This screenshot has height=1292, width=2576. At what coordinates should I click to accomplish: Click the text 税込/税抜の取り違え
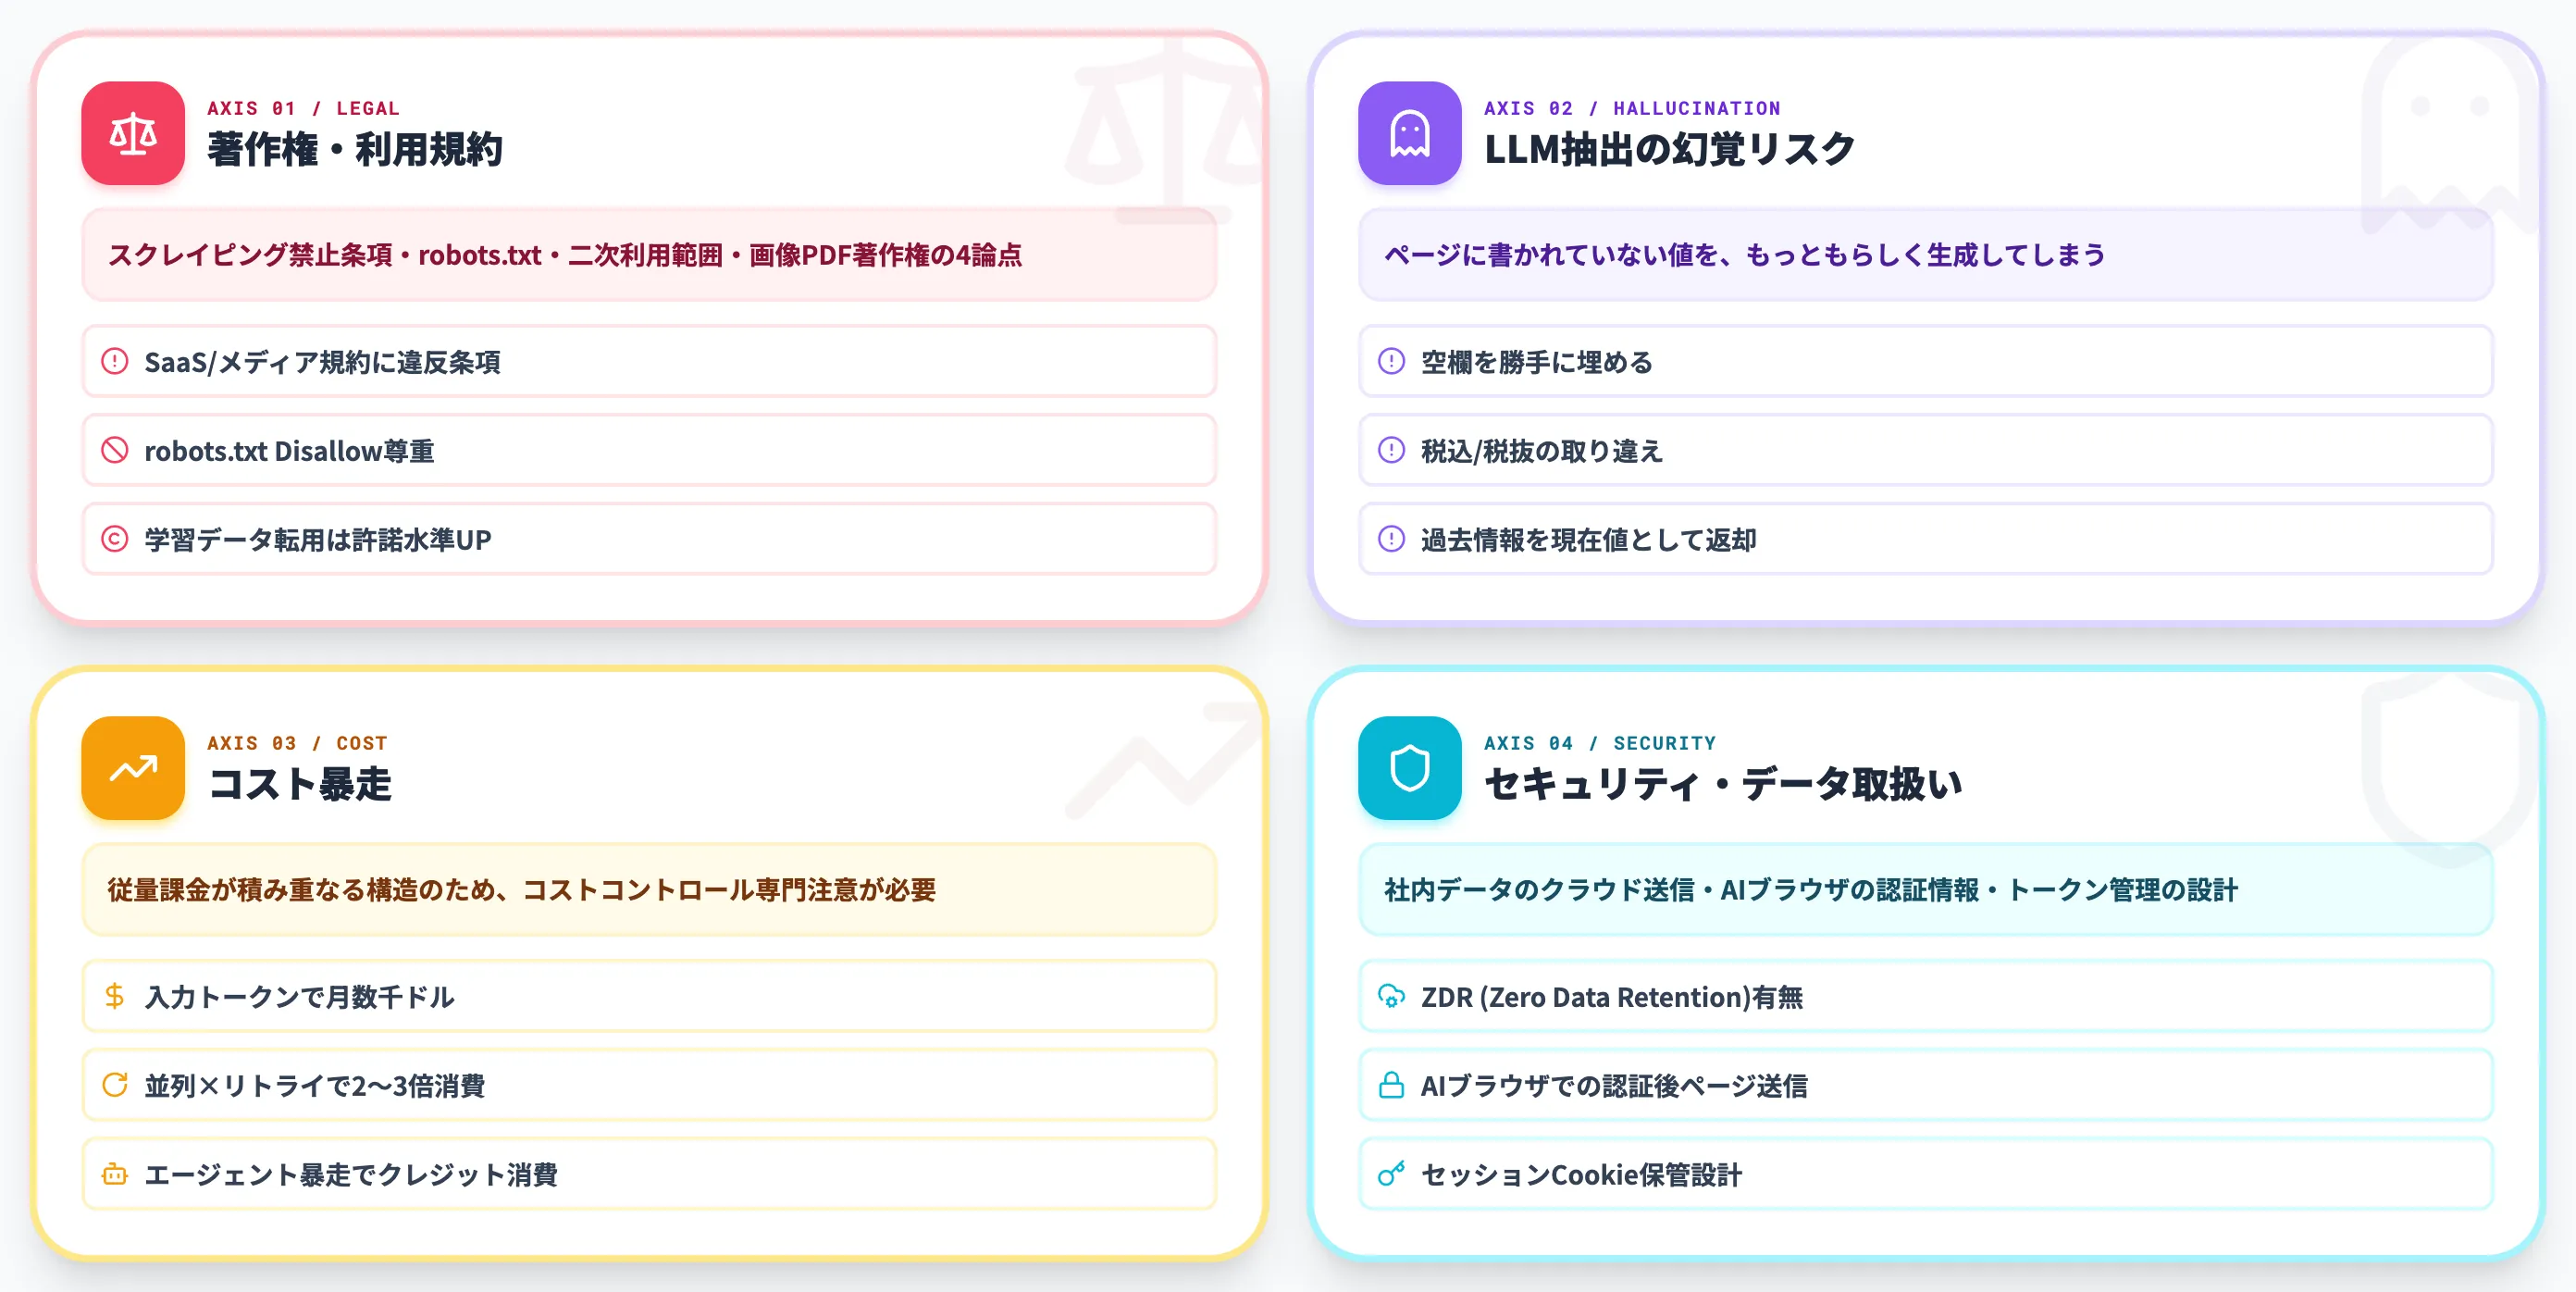coord(1541,451)
